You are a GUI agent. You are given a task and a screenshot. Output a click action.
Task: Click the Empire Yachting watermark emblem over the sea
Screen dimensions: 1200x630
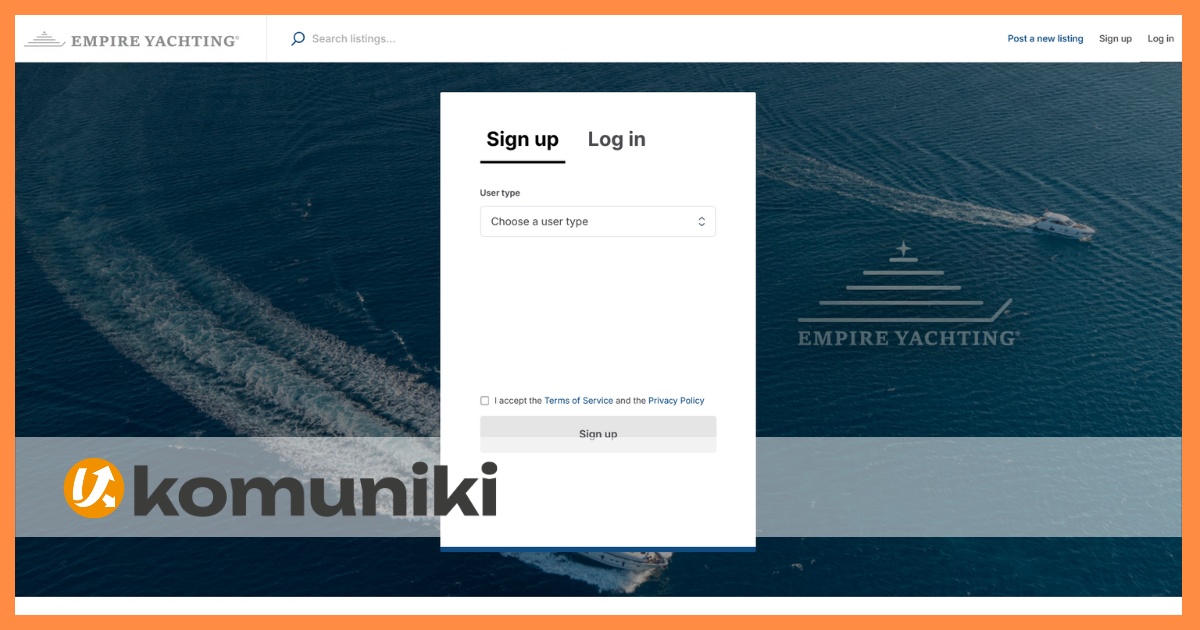click(908, 294)
